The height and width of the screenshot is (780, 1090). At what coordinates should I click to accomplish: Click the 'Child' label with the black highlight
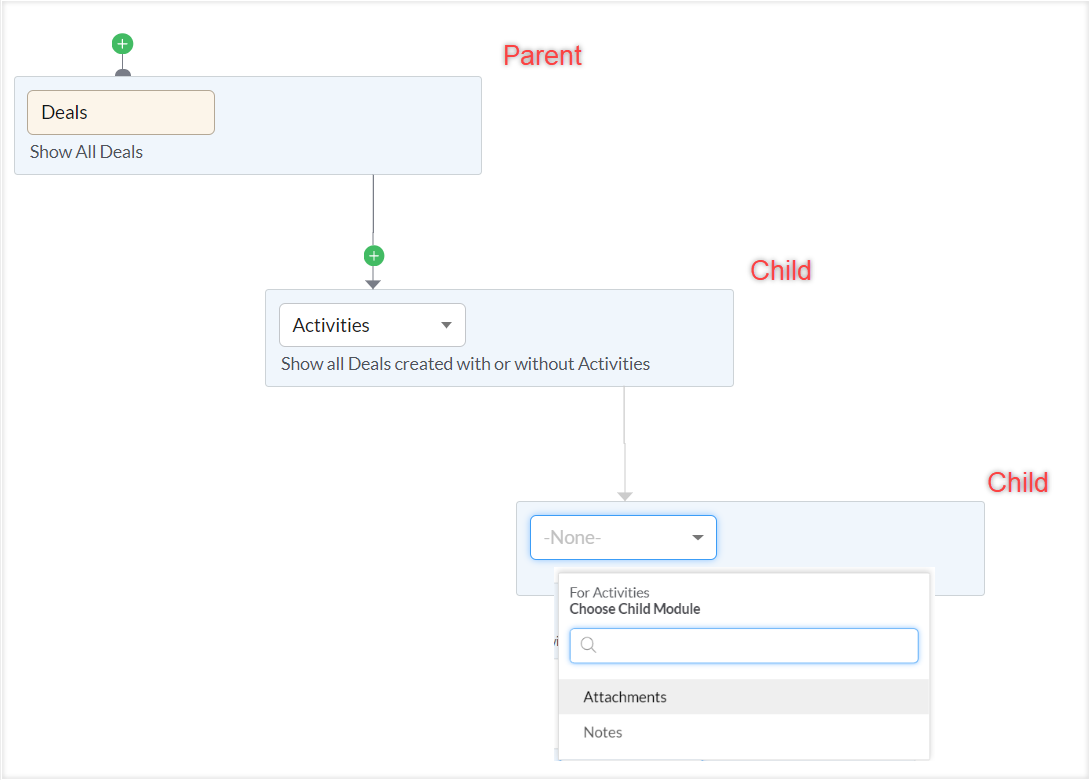pos(1018,483)
